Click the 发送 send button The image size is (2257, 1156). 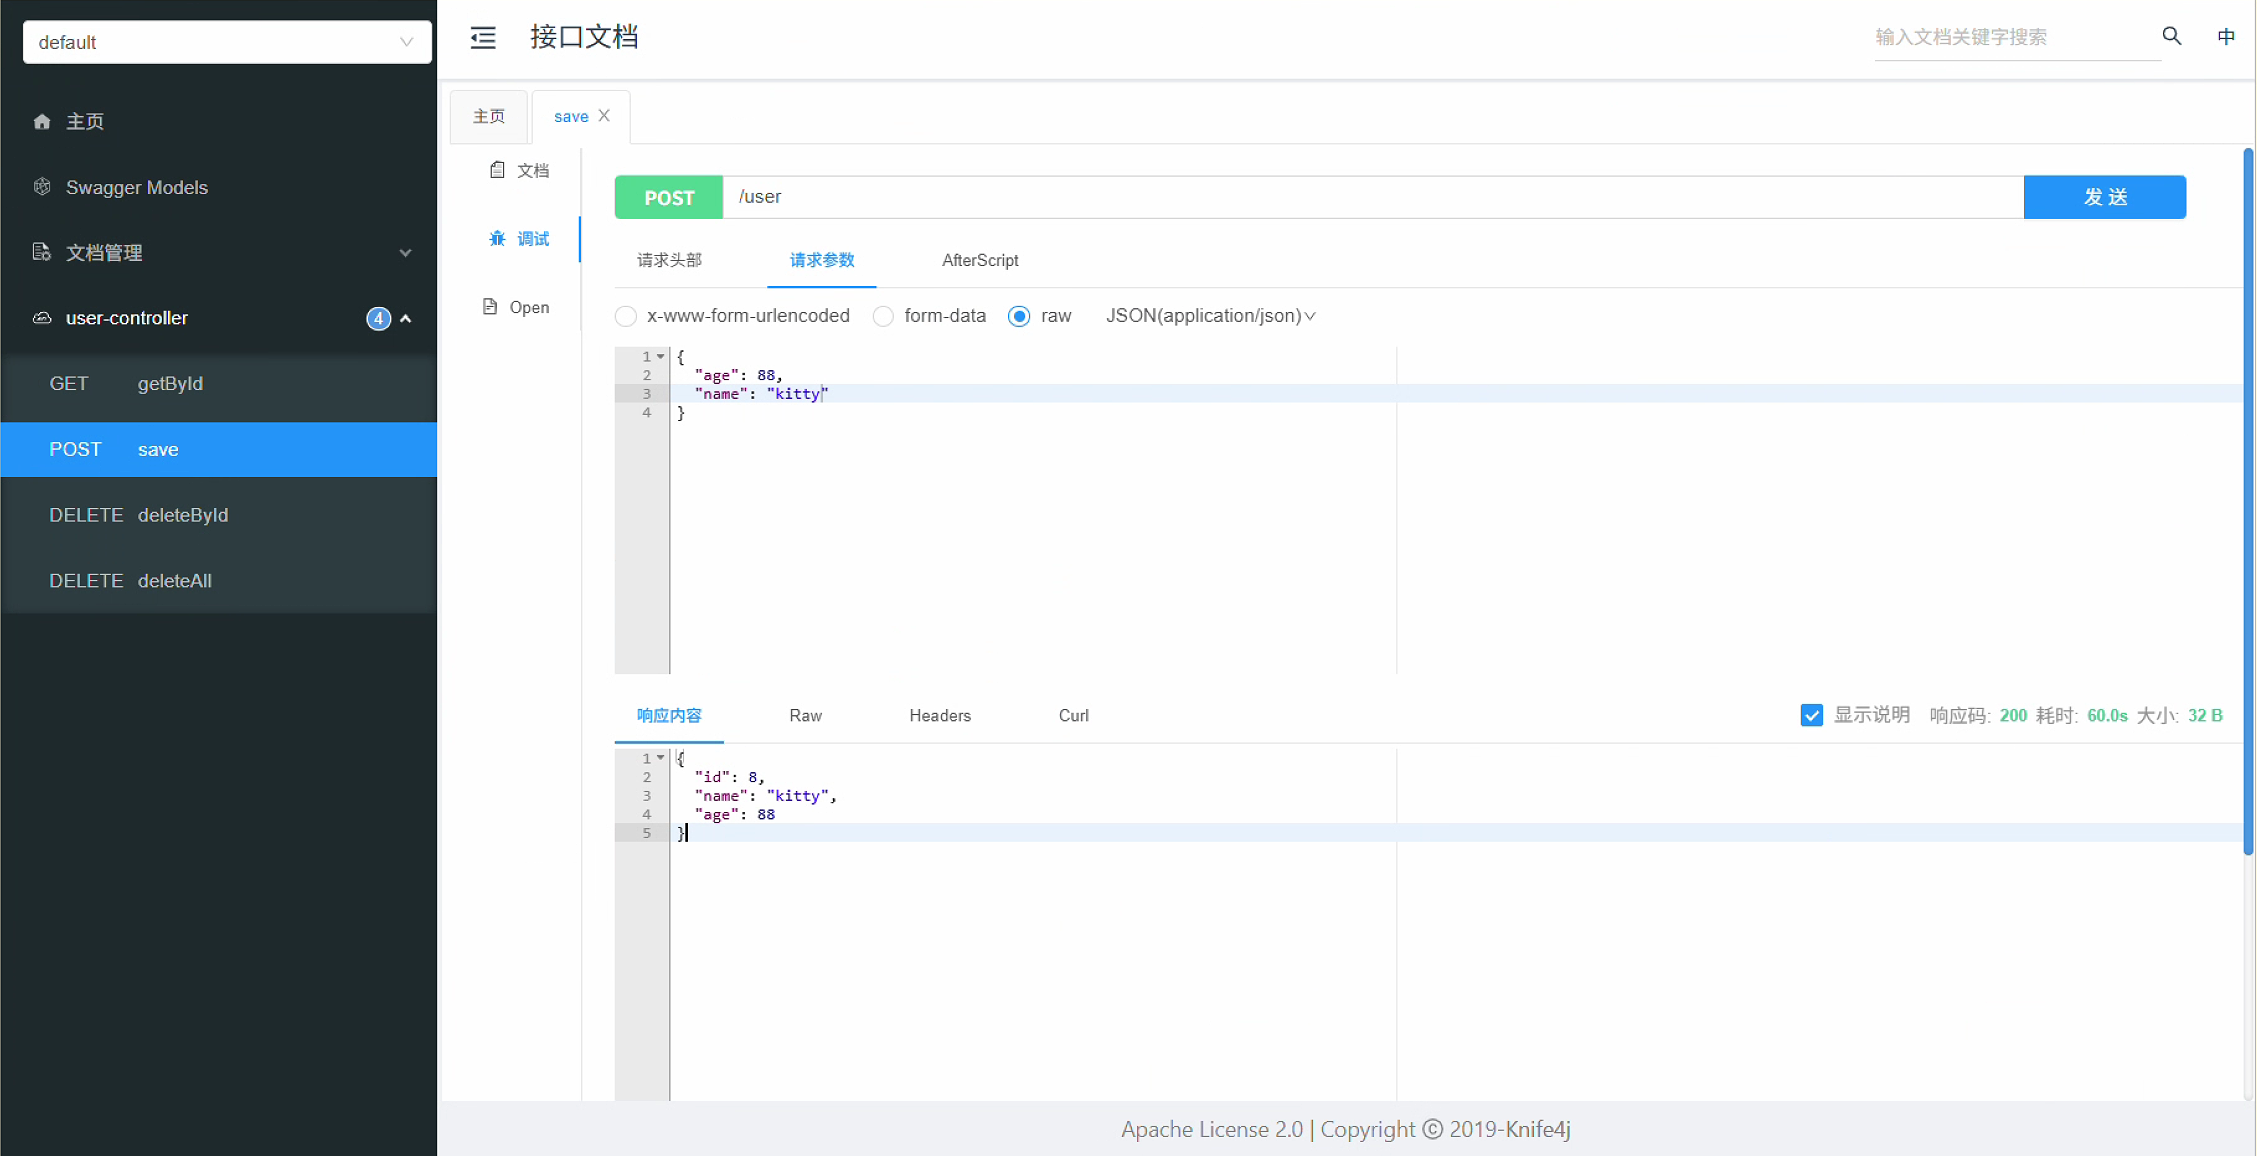[x=2104, y=197]
